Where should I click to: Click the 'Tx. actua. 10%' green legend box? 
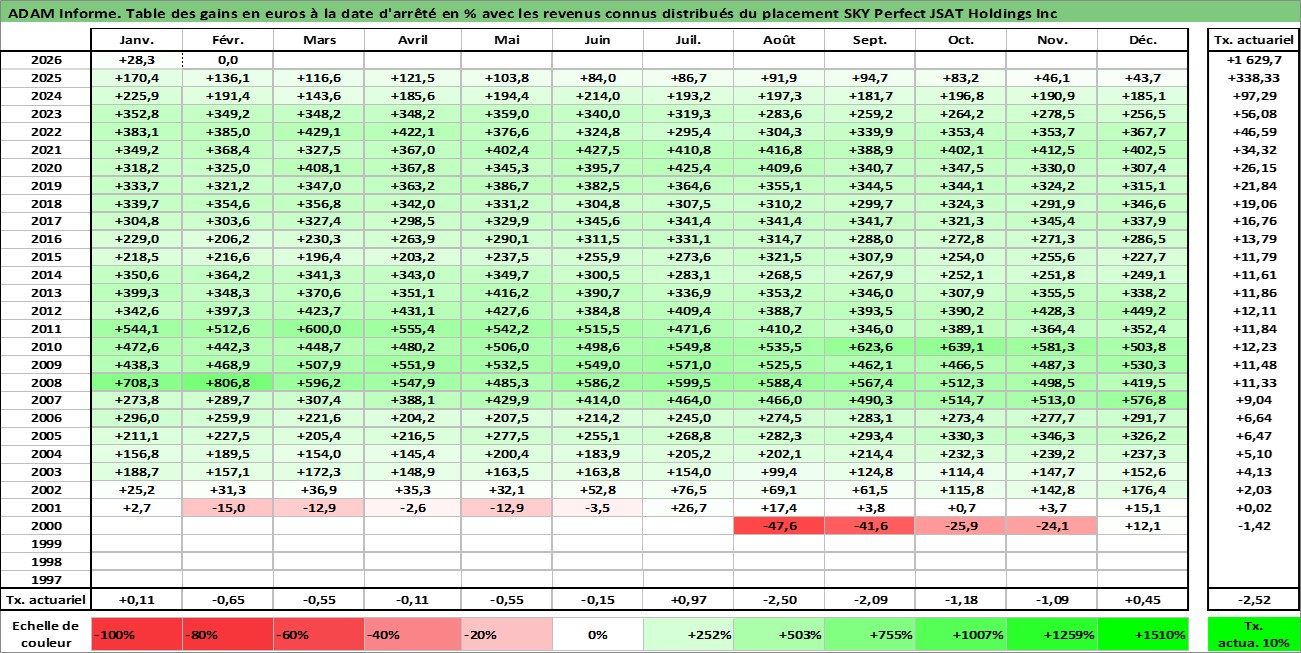pyautogui.click(x=1255, y=634)
